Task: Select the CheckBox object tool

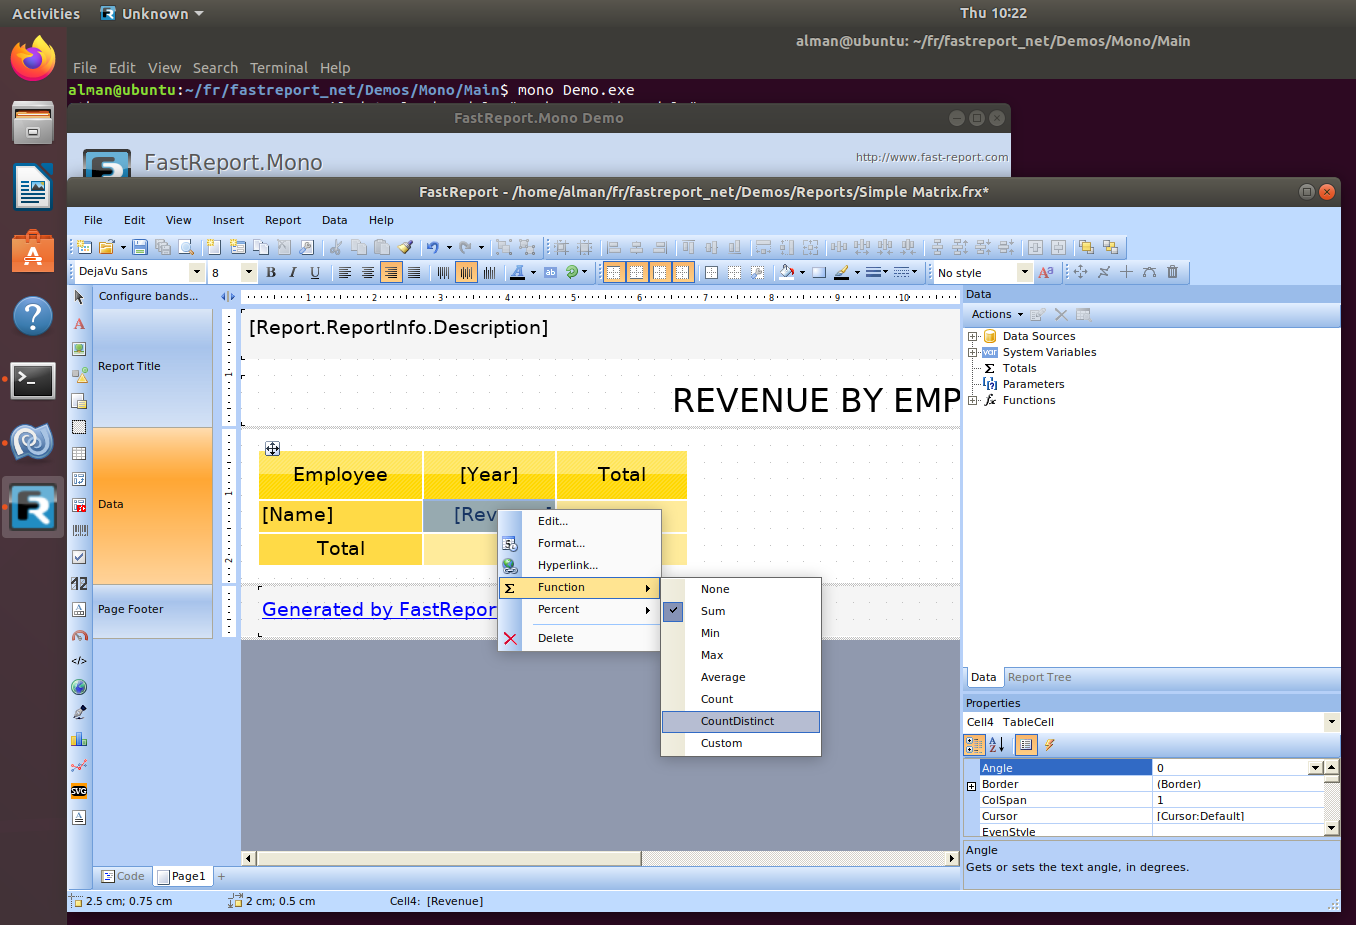Action: click(x=79, y=557)
